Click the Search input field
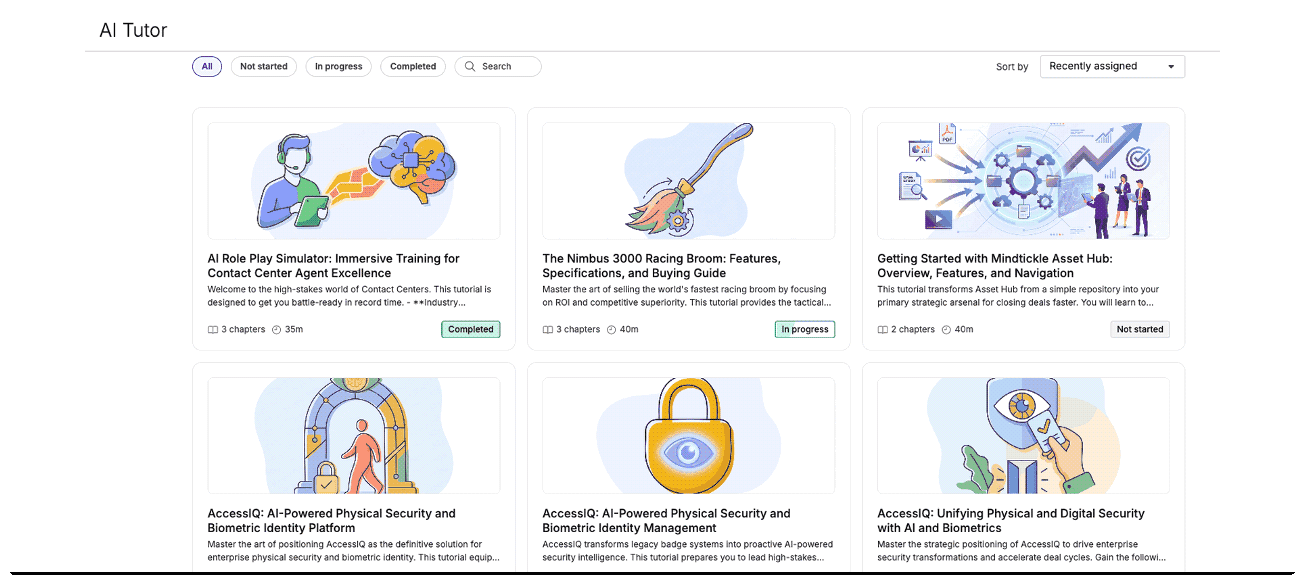This screenshot has width=1306, height=584. (498, 67)
